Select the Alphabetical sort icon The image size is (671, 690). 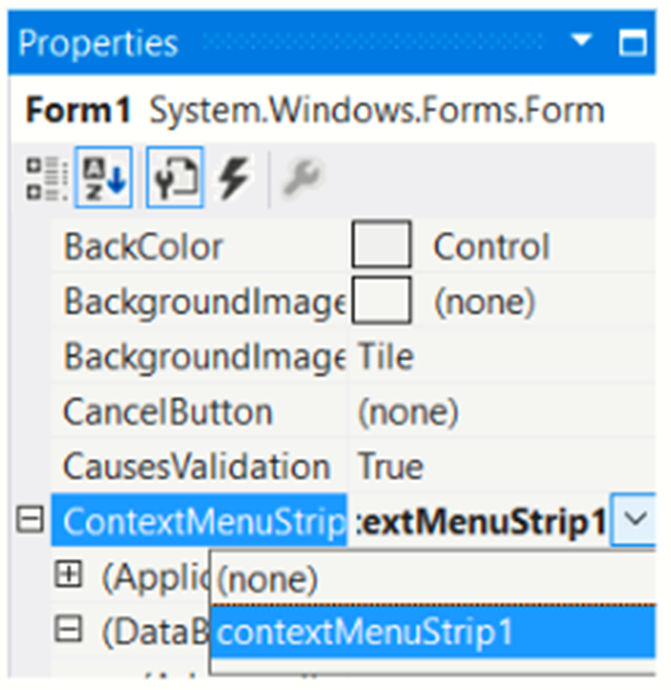104,180
